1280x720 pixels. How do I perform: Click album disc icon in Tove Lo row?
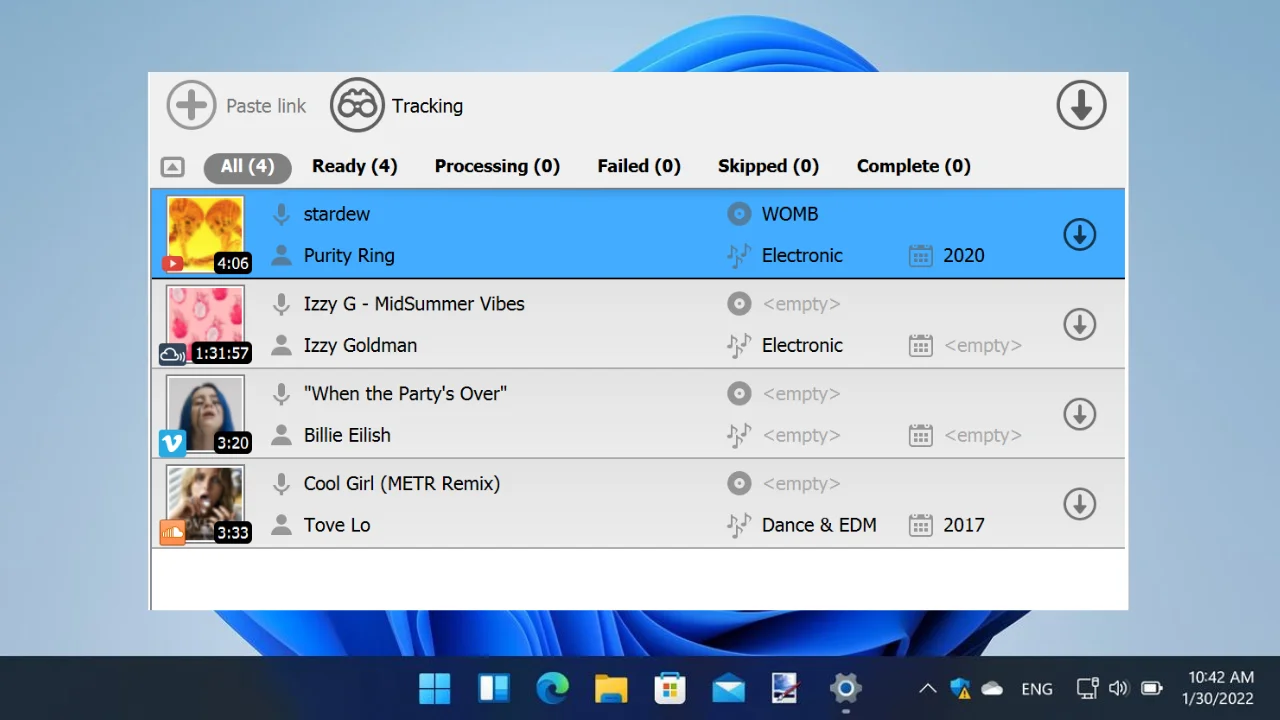739,484
